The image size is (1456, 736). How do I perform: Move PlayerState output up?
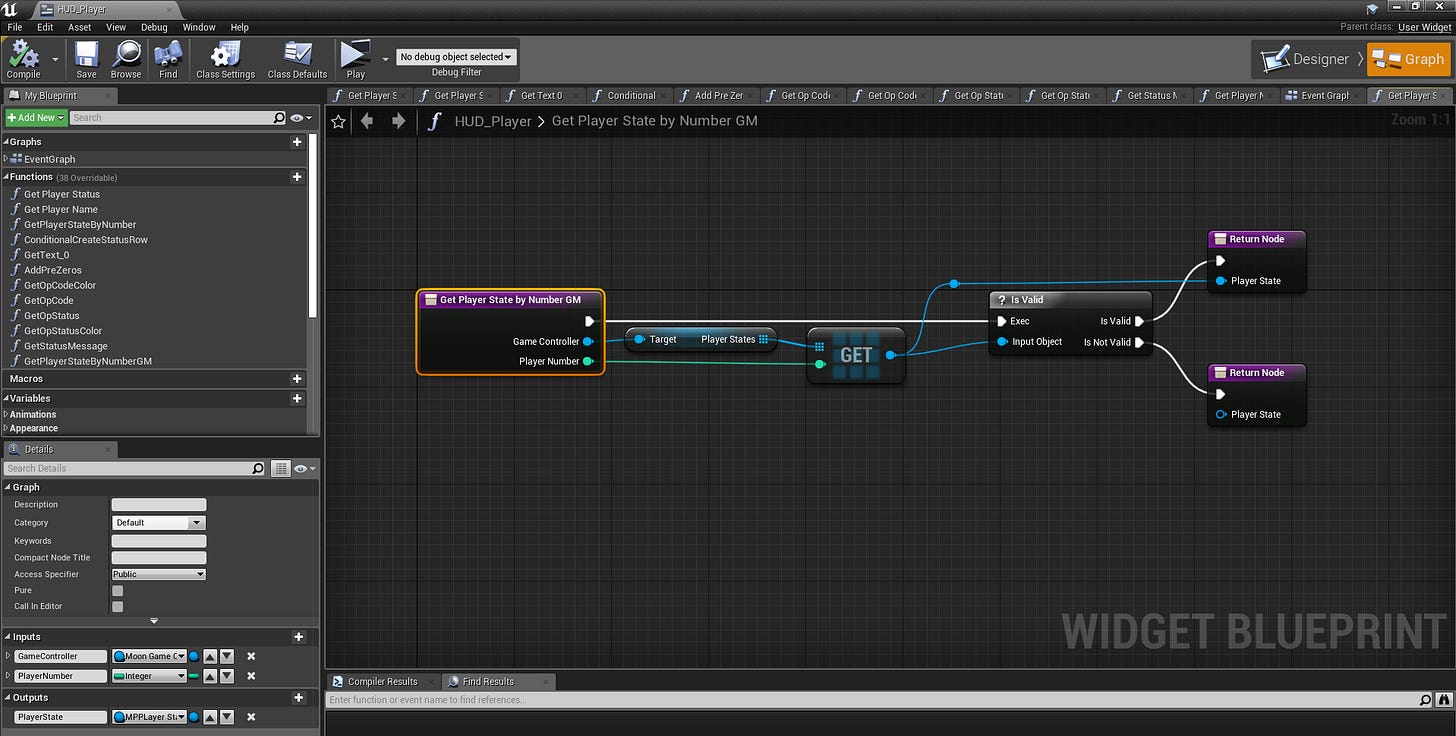[x=210, y=717]
